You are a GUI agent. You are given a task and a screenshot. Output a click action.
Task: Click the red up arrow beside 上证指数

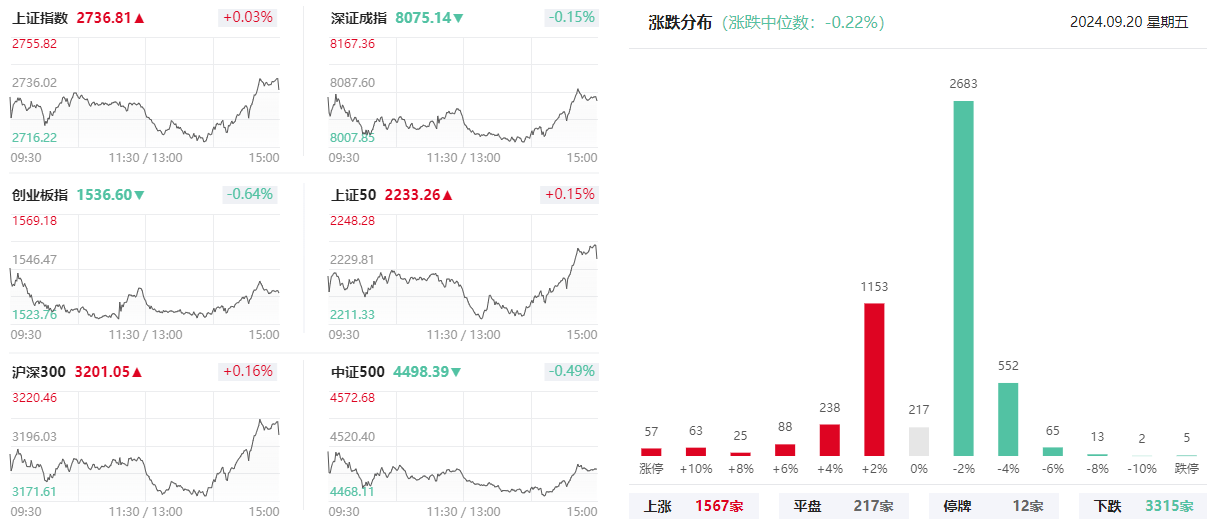(139, 18)
